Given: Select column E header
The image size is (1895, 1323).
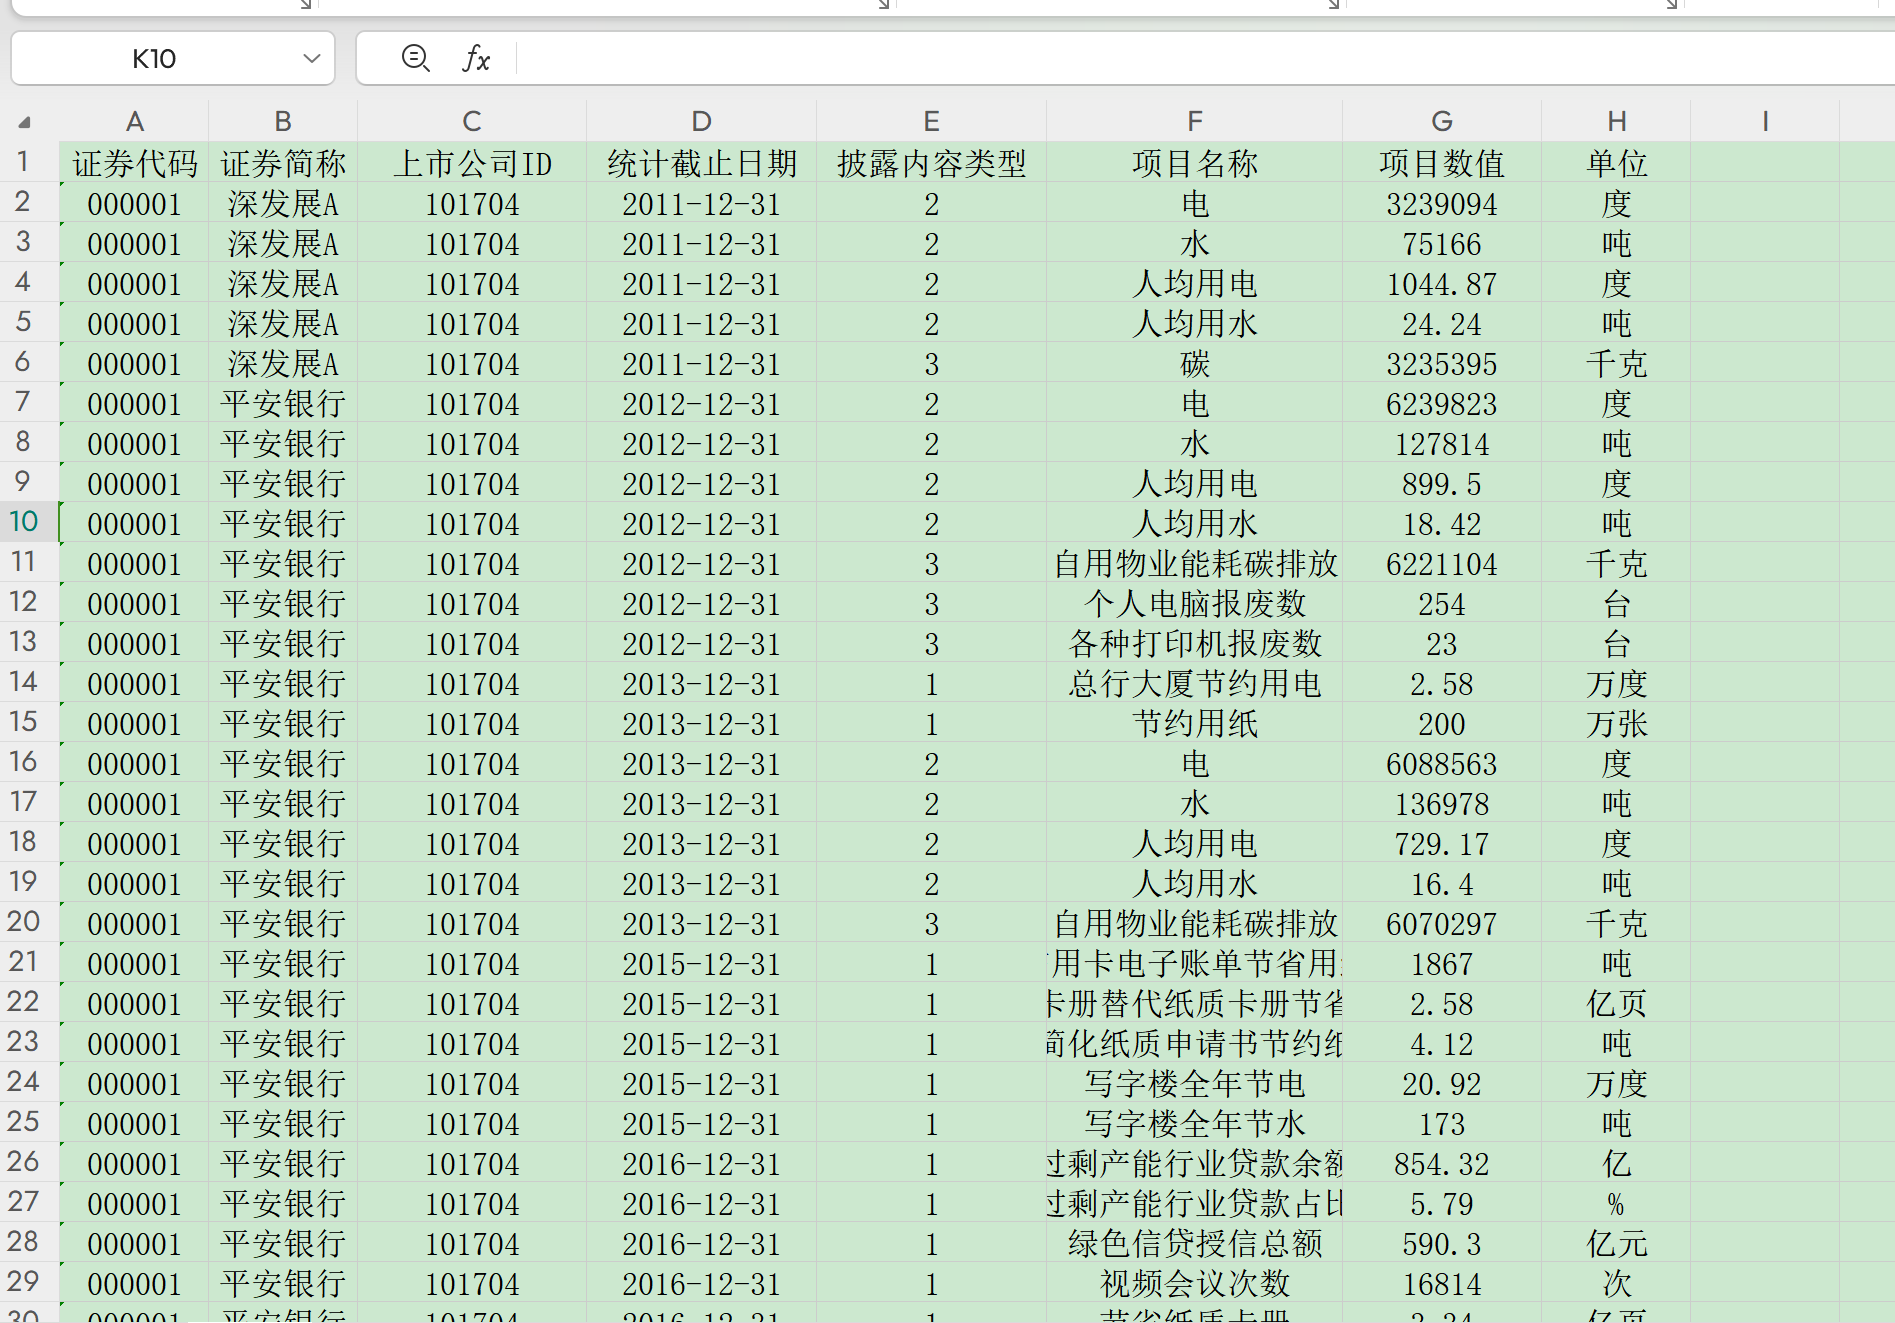Looking at the screenshot, I should click(931, 121).
